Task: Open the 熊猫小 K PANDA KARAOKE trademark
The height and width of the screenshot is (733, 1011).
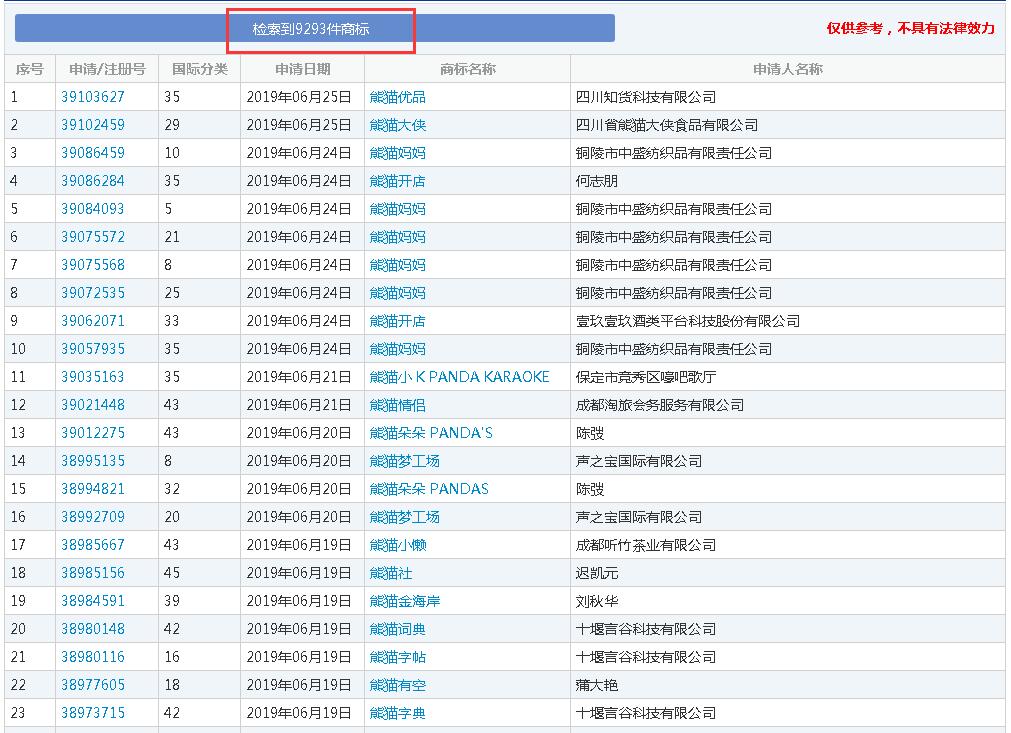Action: click(x=459, y=377)
